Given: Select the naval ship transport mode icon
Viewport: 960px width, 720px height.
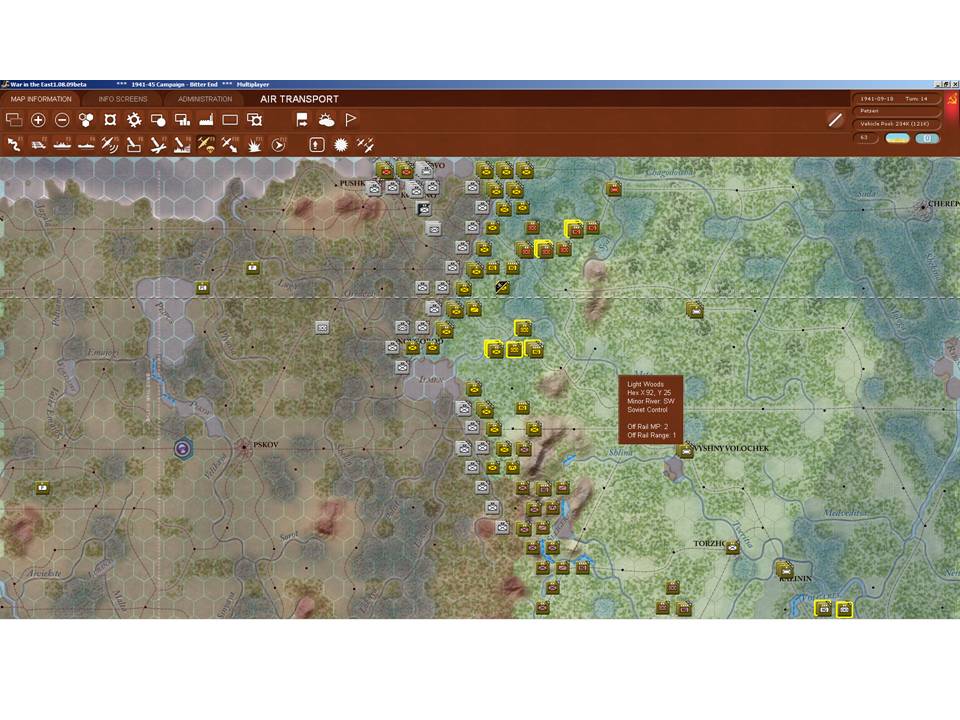Looking at the screenshot, I should point(62,145).
